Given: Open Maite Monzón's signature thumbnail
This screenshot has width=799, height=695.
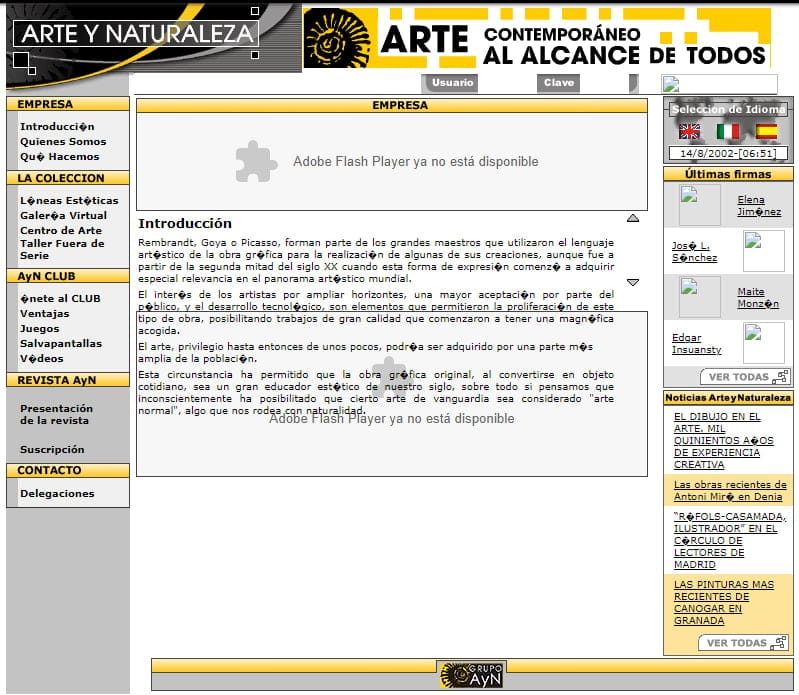Looking at the screenshot, I should [x=699, y=297].
